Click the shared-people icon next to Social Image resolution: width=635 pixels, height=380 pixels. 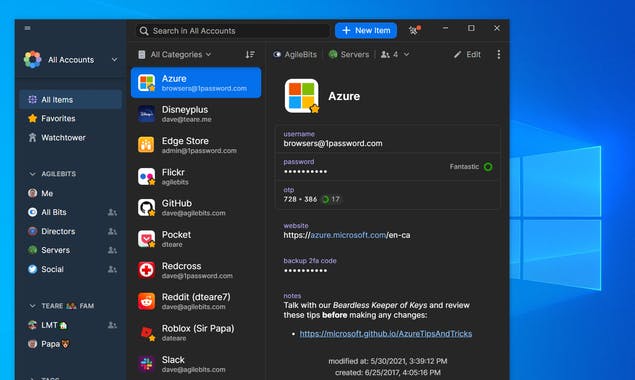pyautogui.click(x=112, y=269)
